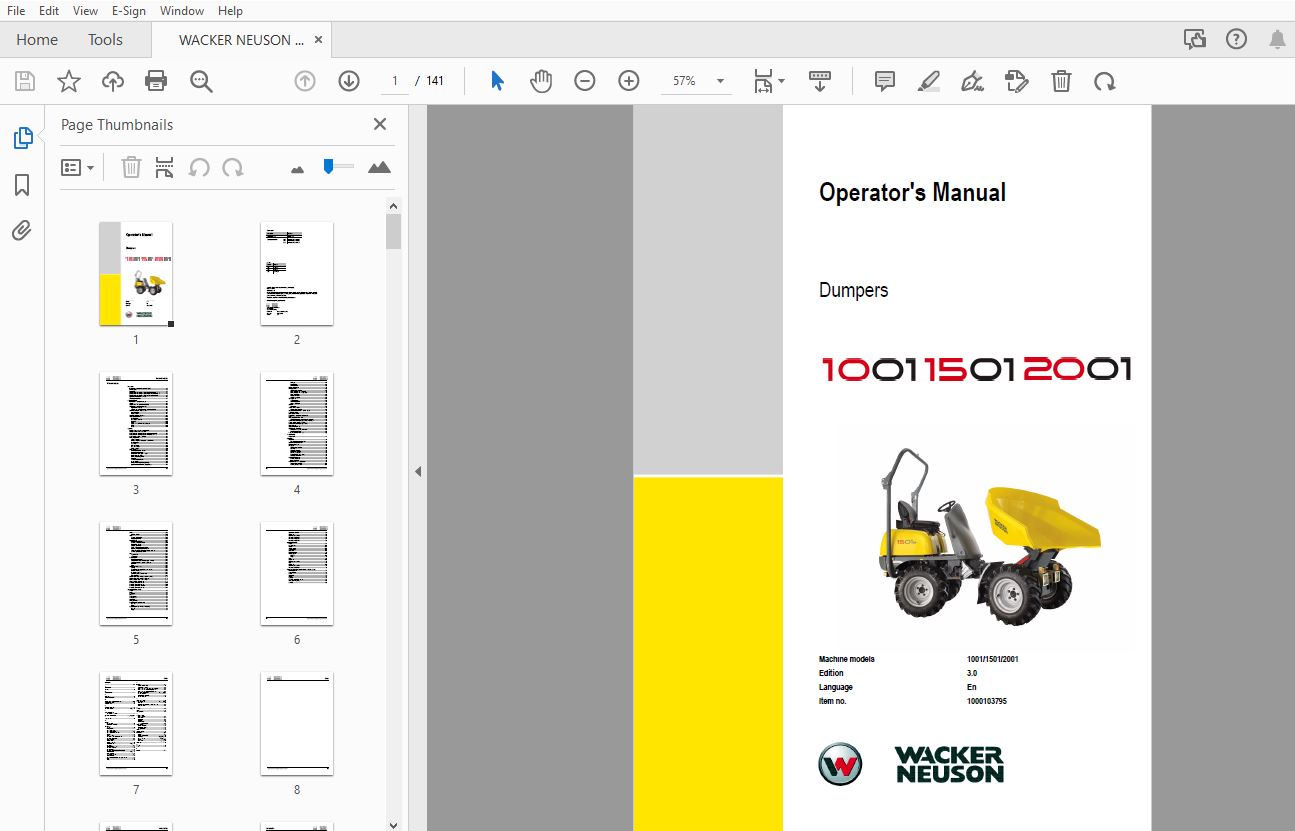Click the Stamp edit tool icon
The width and height of the screenshot is (1295, 831).
point(1017,81)
